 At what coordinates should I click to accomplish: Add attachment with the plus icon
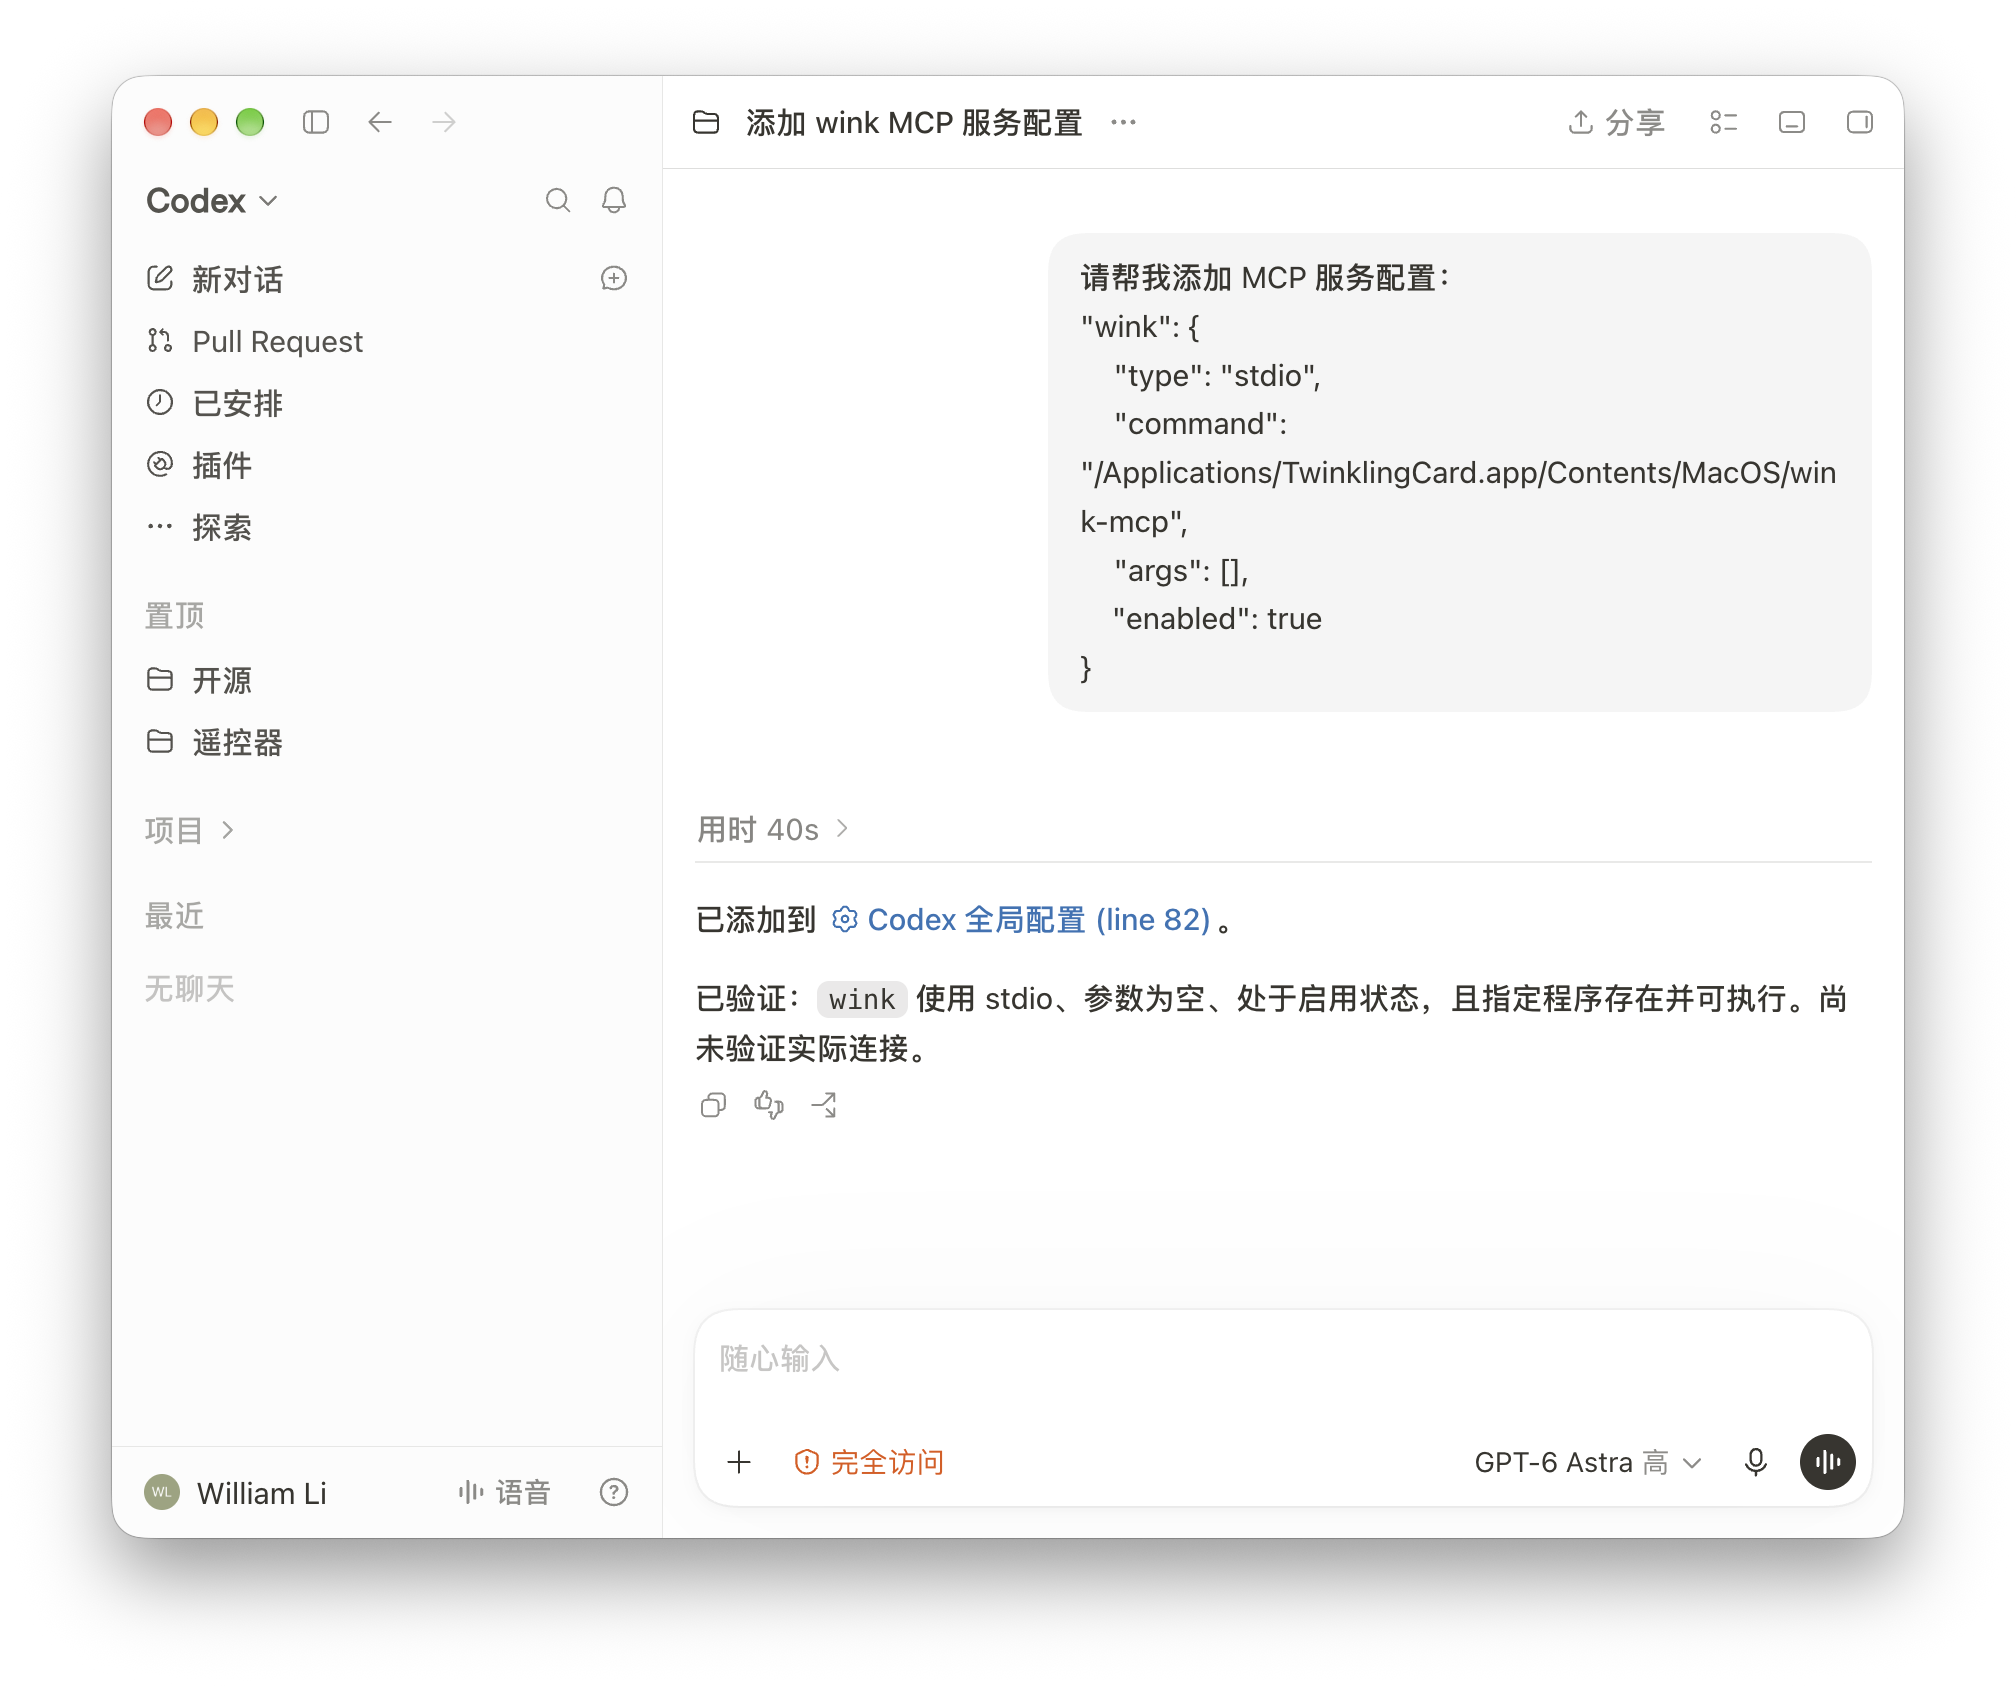pos(739,1462)
